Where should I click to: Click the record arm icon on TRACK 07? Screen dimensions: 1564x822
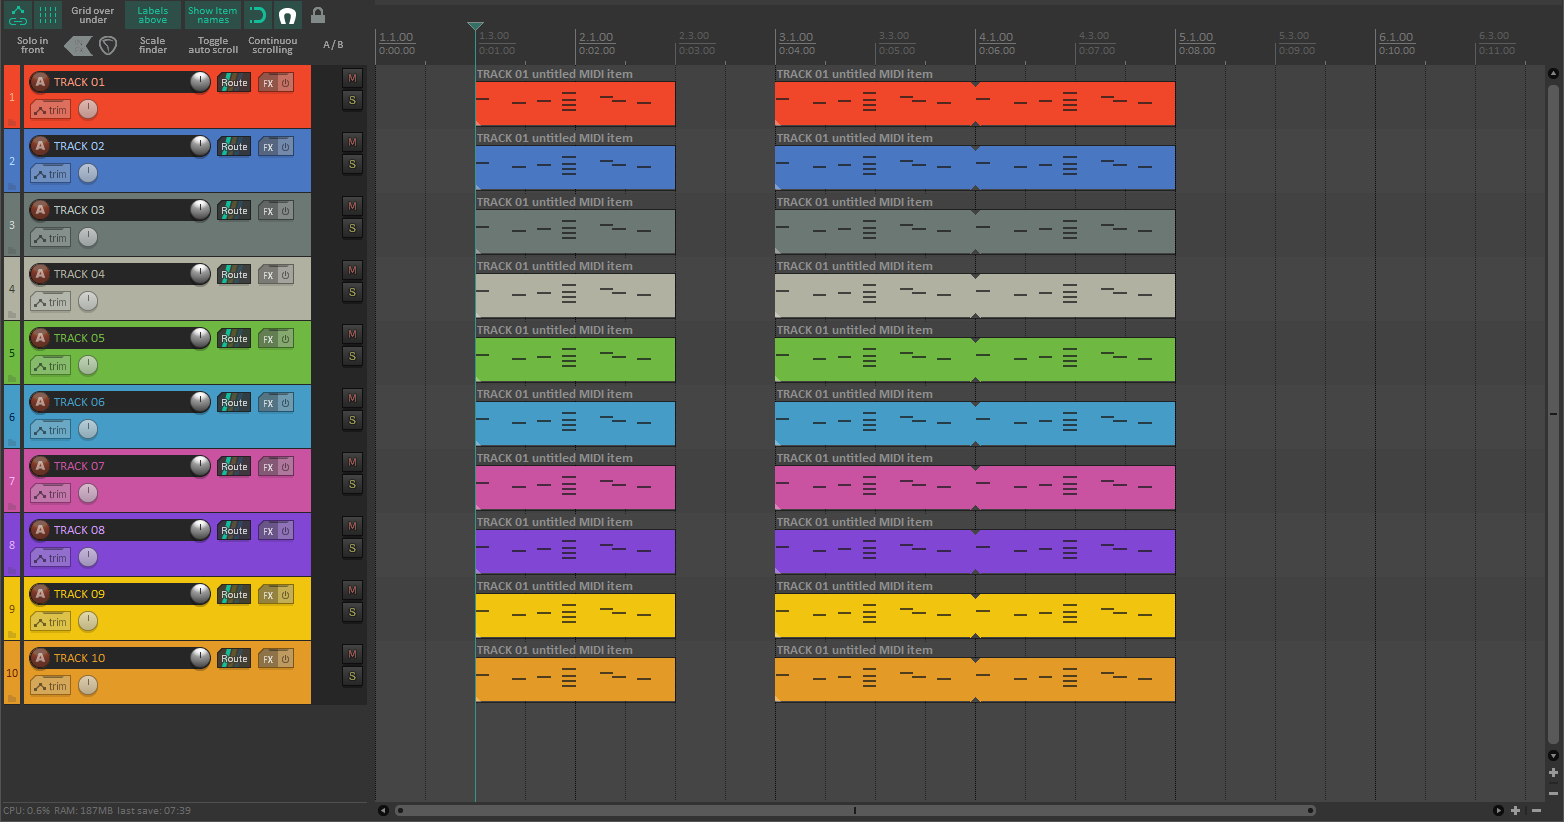pos(40,466)
